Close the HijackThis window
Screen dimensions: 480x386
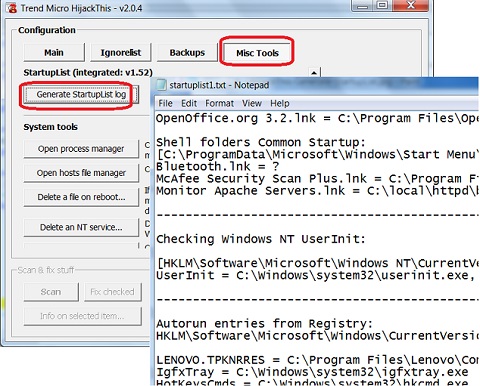point(411,6)
